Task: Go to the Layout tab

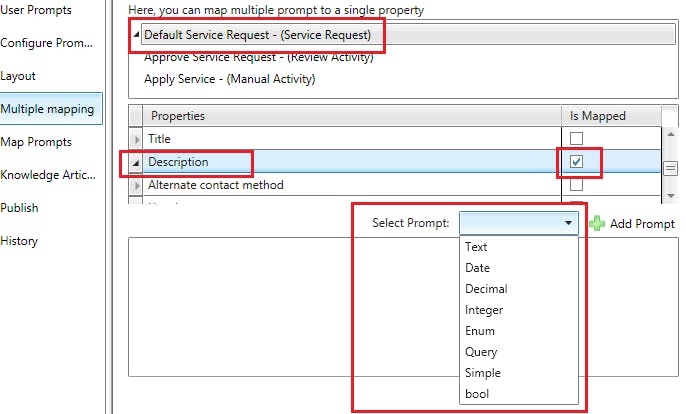Action: (18, 76)
